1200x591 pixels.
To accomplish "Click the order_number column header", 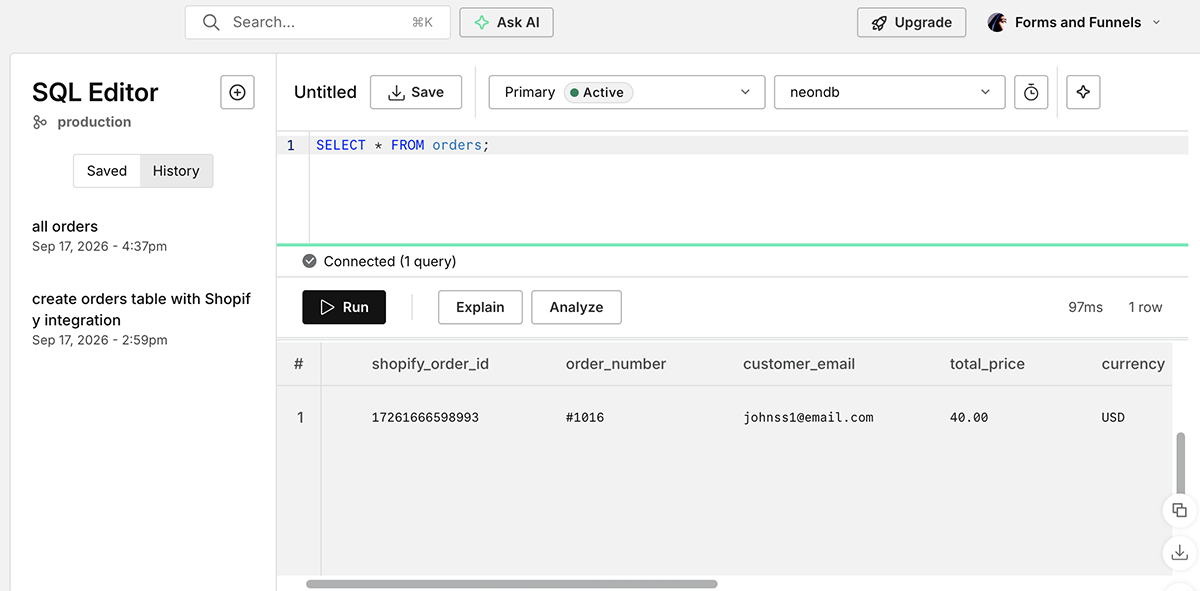I will click(616, 364).
